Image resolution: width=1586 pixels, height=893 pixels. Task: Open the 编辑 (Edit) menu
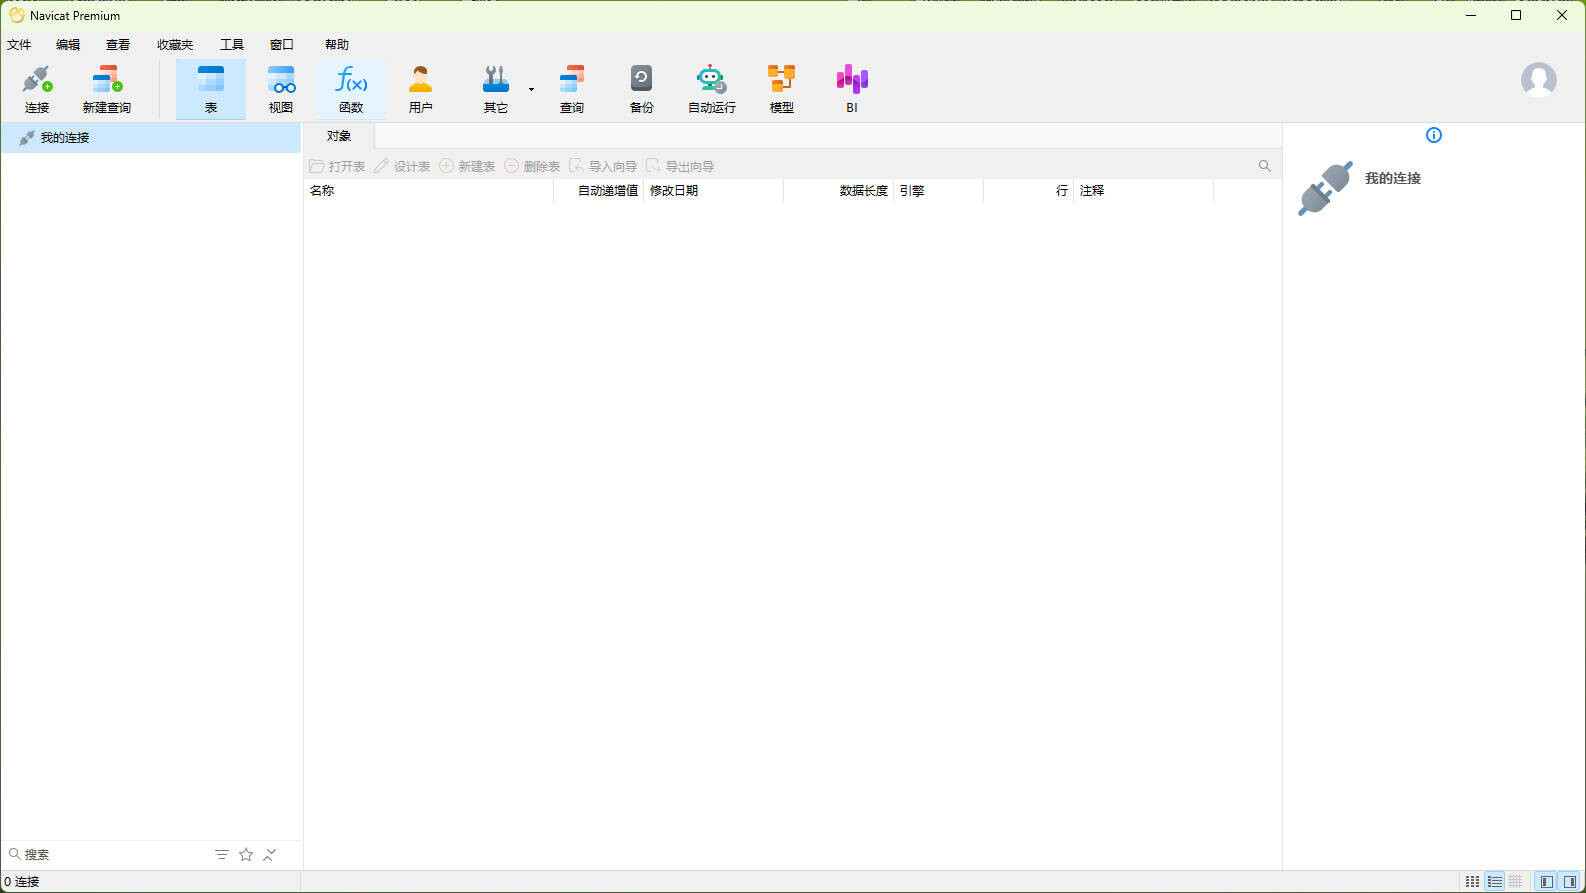(68, 44)
